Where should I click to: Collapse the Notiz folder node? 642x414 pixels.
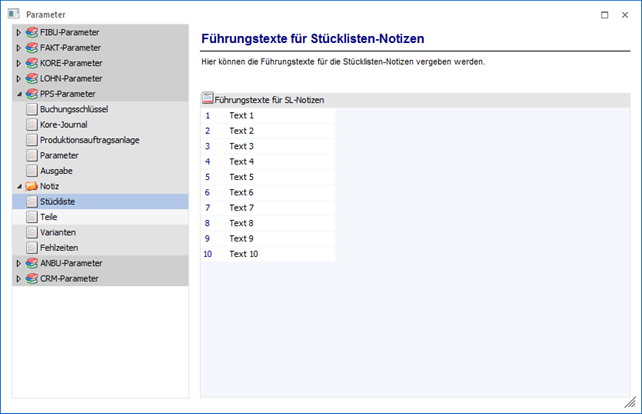click(x=17, y=186)
